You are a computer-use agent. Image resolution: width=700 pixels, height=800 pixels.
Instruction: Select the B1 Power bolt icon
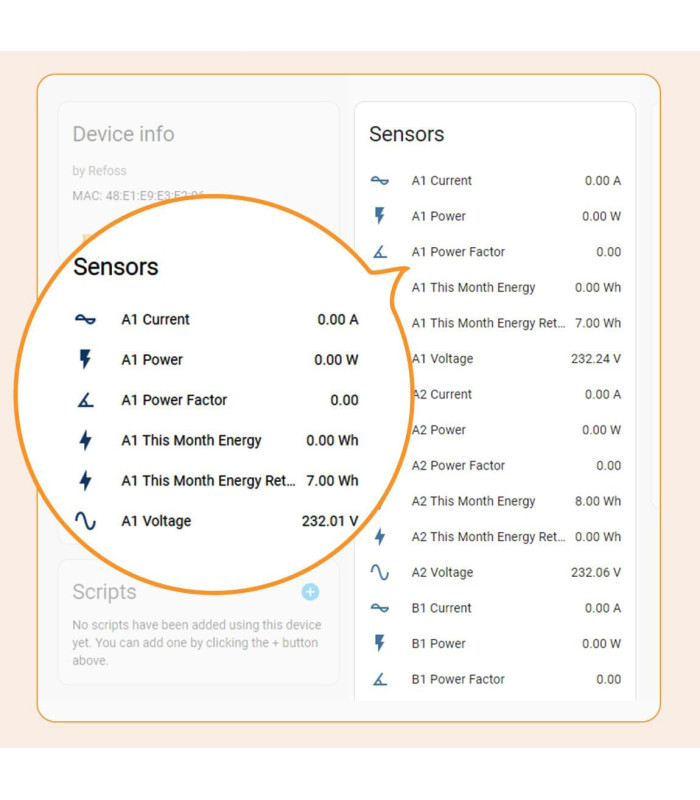[380, 643]
